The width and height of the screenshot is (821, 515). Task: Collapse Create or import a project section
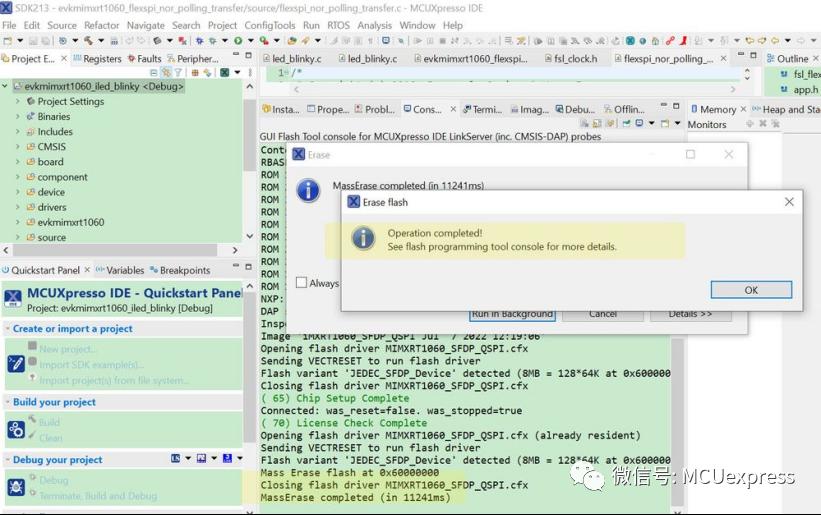[8, 329]
